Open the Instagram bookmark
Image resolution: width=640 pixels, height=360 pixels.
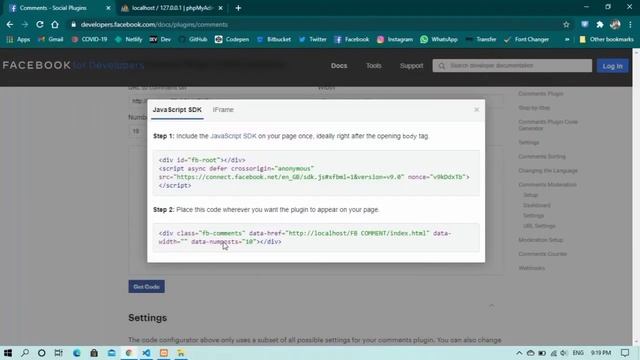tap(395, 39)
